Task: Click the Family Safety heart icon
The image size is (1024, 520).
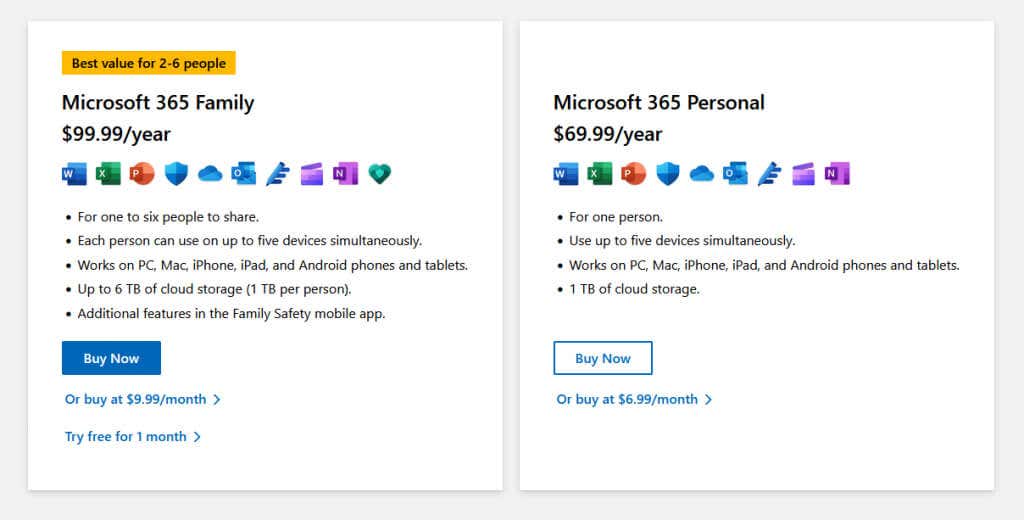Action: pyautogui.click(x=379, y=174)
